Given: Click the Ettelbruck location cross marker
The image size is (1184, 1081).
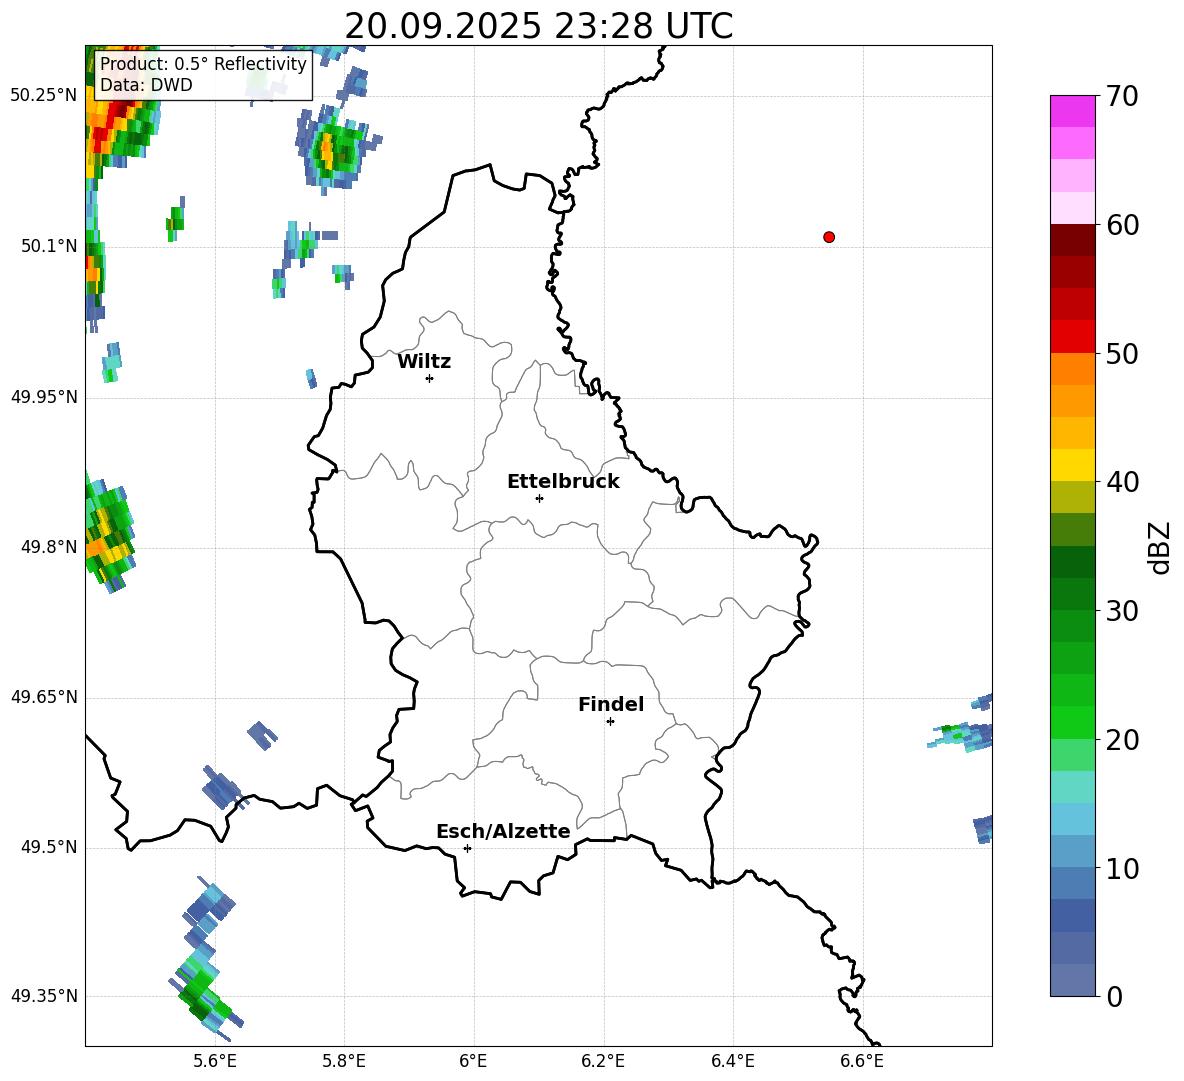Looking at the screenshot, I should (539, 498).
